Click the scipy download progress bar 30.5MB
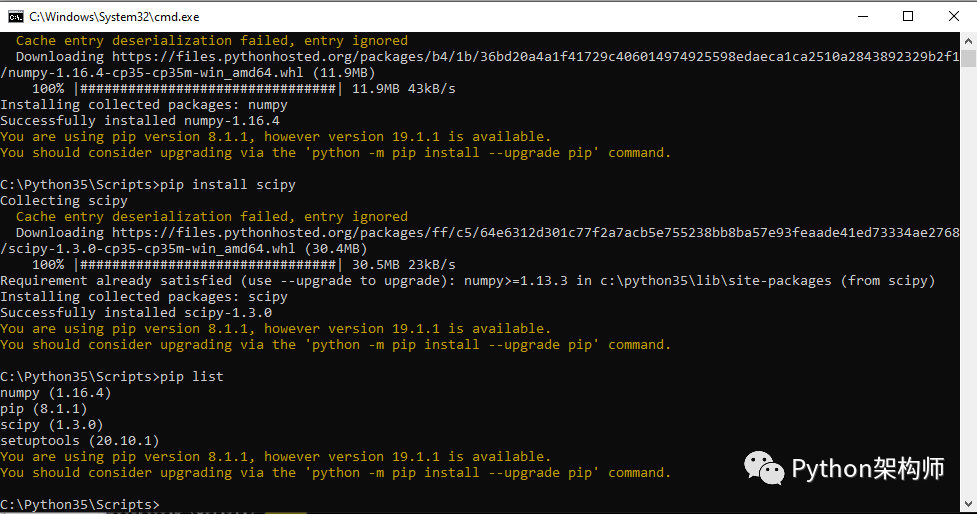The image size is (977, 514). (x=244, y=265)
